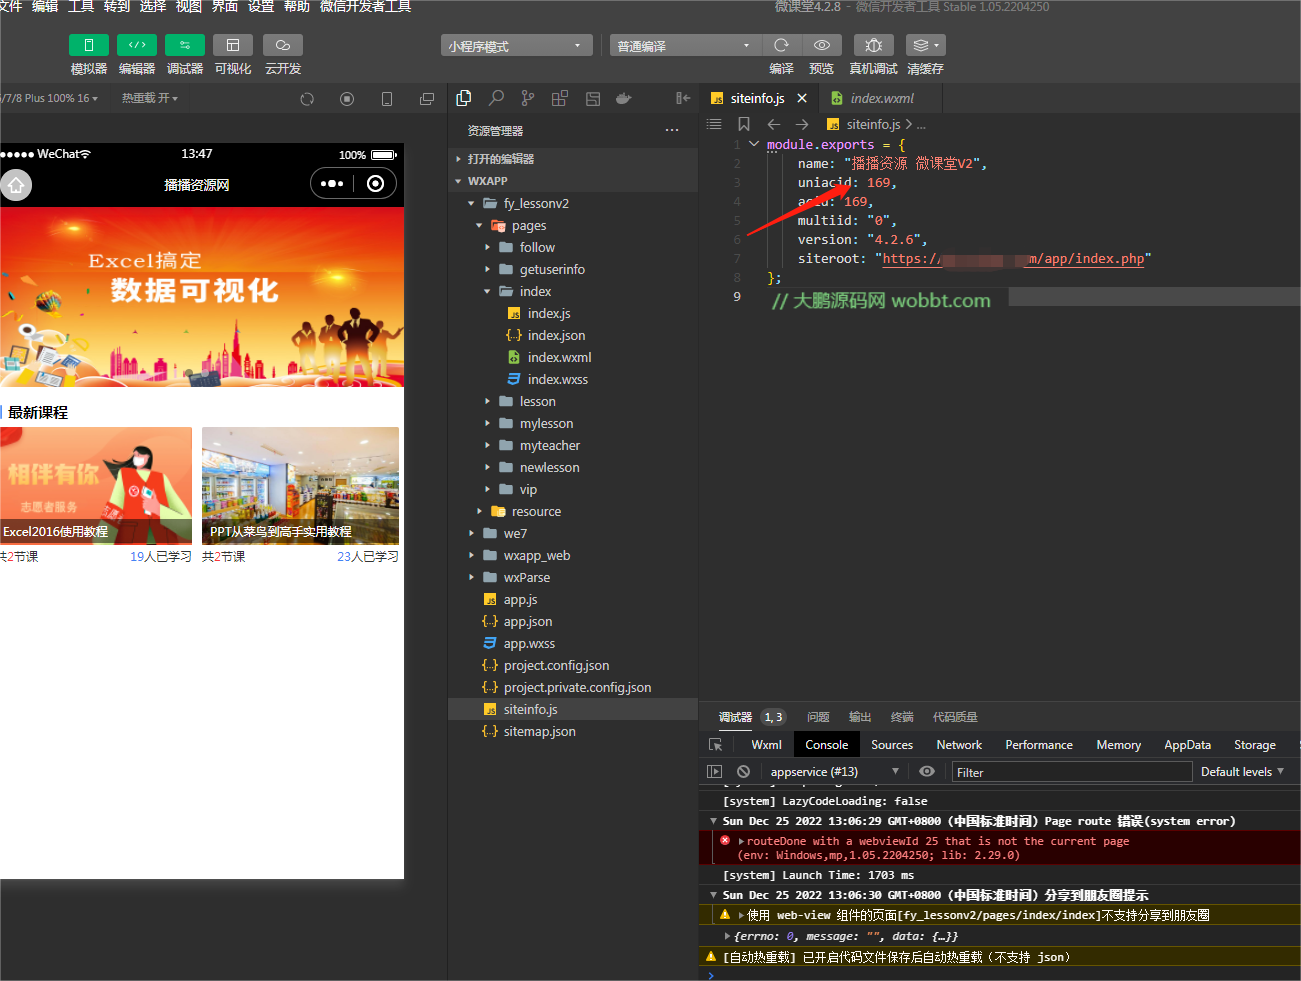The image size is (1301, 981).
Task: Open the 工具 menu in the menu bar
Action: (x=79, y=7)
